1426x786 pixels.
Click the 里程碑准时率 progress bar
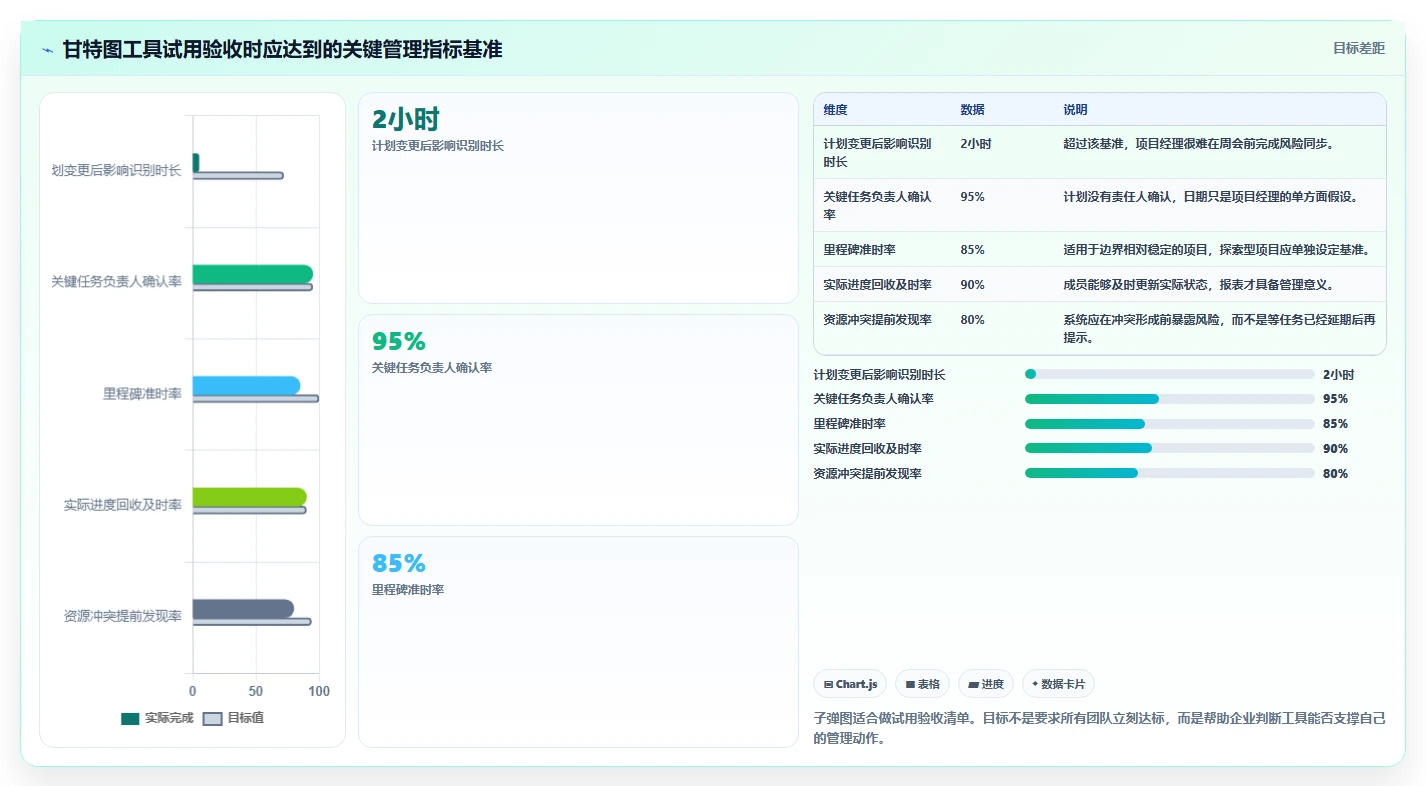[x=1169, y=424]
